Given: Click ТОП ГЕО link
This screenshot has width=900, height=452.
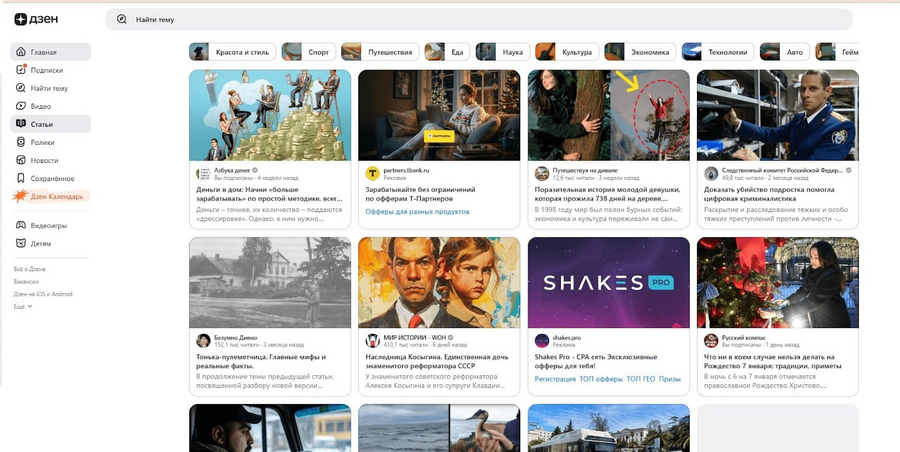Looking at the screenshot, I should (x=641, y=379).
